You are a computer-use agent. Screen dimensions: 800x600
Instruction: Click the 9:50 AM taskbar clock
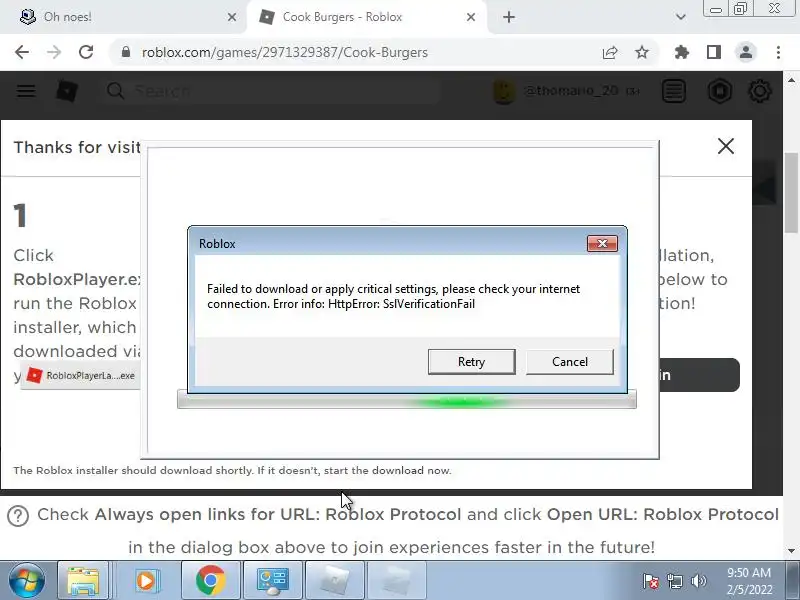[x=749, y=572]
